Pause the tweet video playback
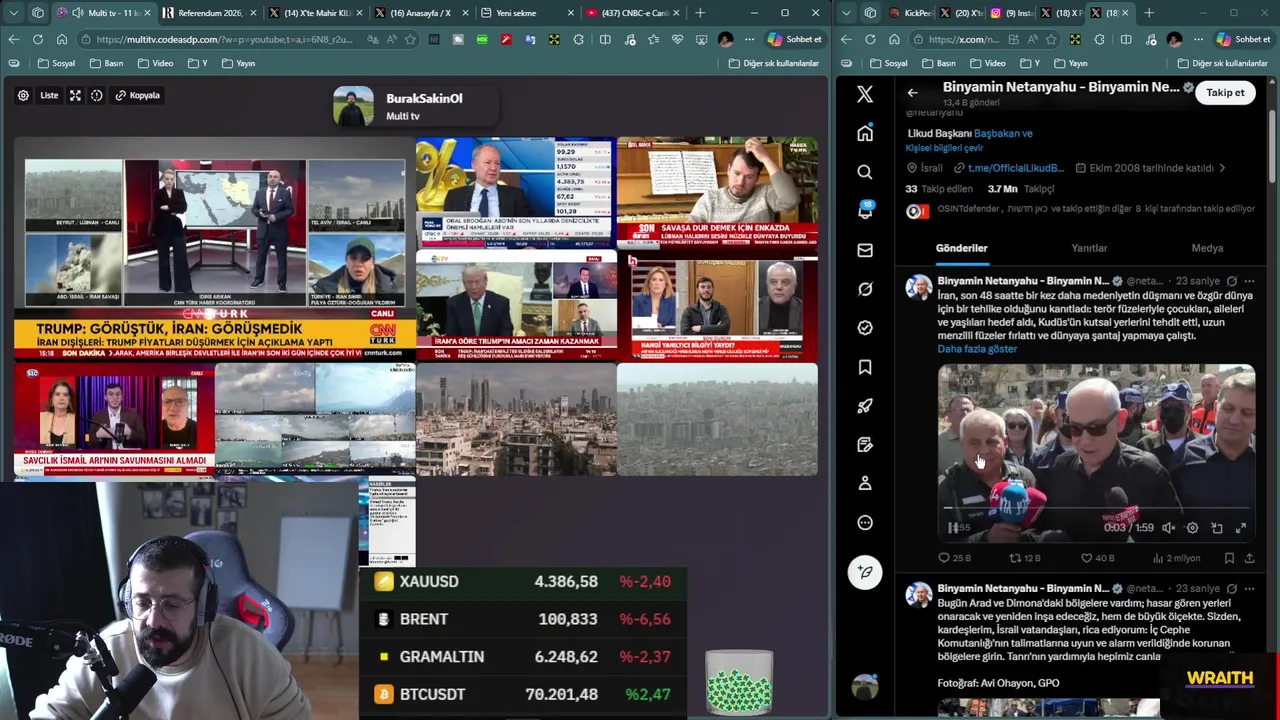 [953, 527]
